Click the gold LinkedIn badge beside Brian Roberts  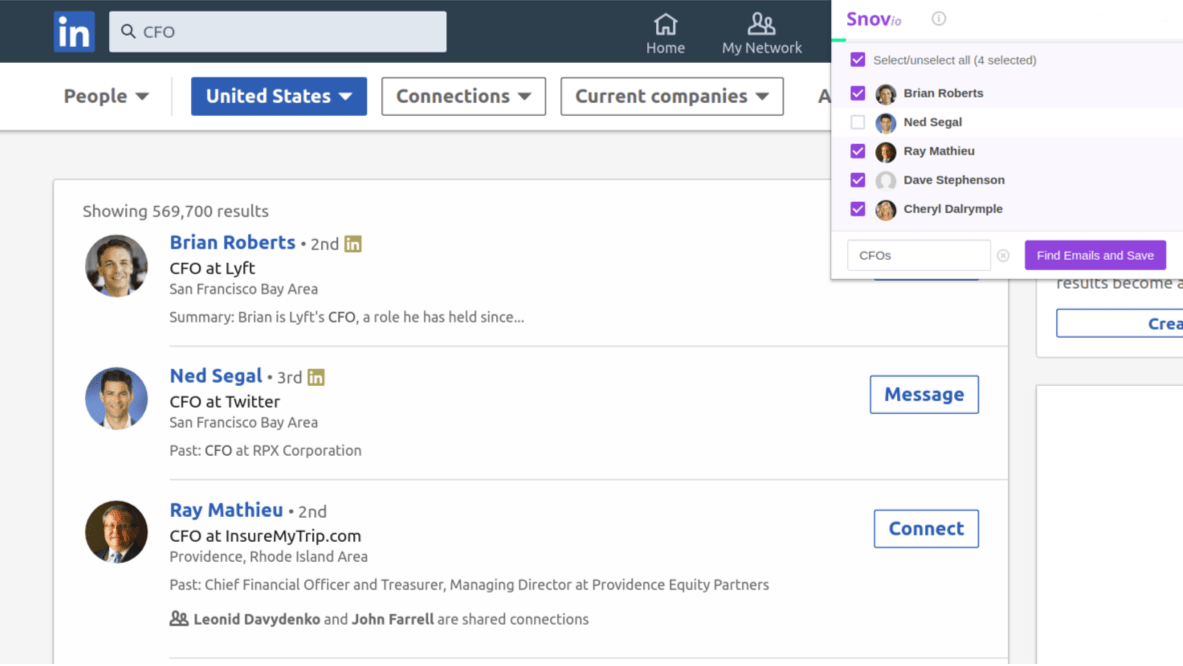pos(355,243)
